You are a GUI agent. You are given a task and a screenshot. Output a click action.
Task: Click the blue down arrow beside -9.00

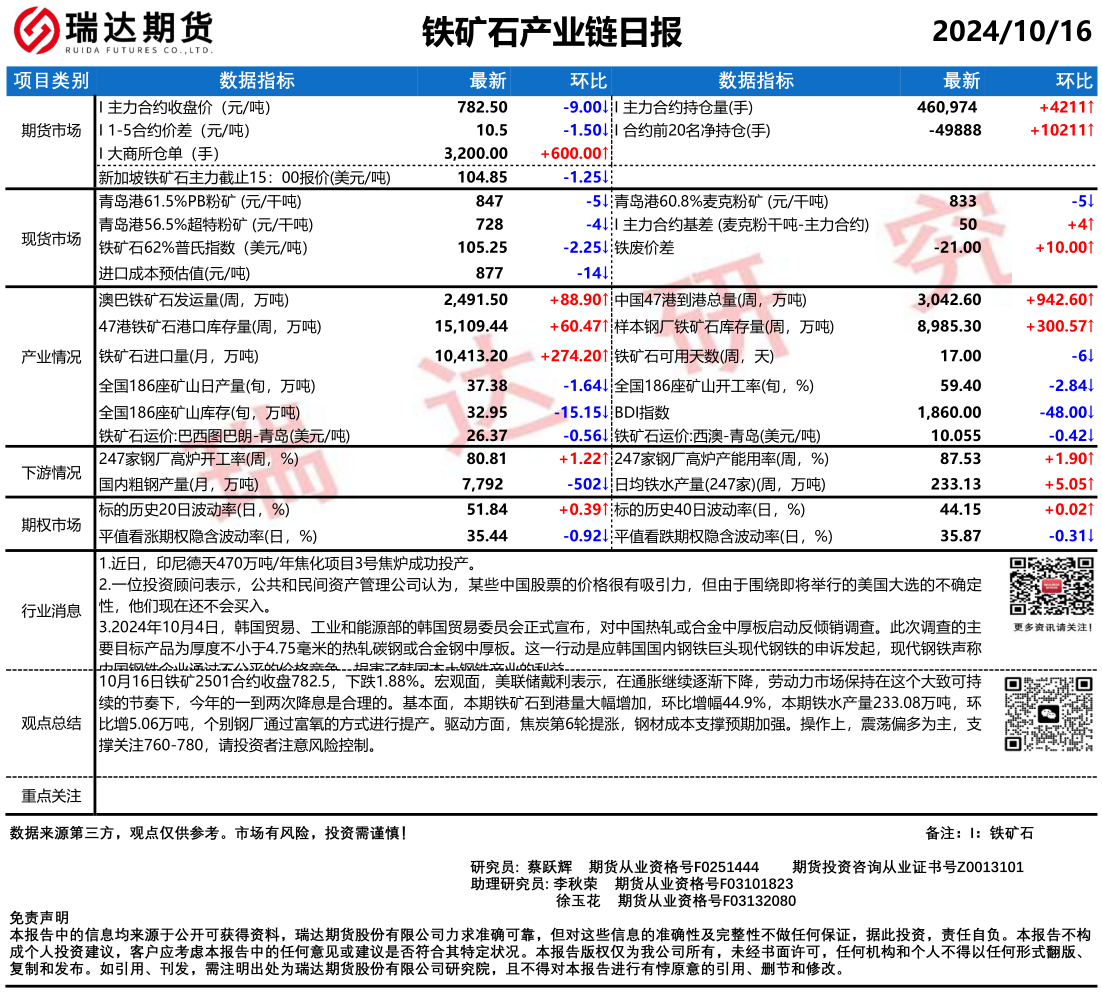point(605,107)
